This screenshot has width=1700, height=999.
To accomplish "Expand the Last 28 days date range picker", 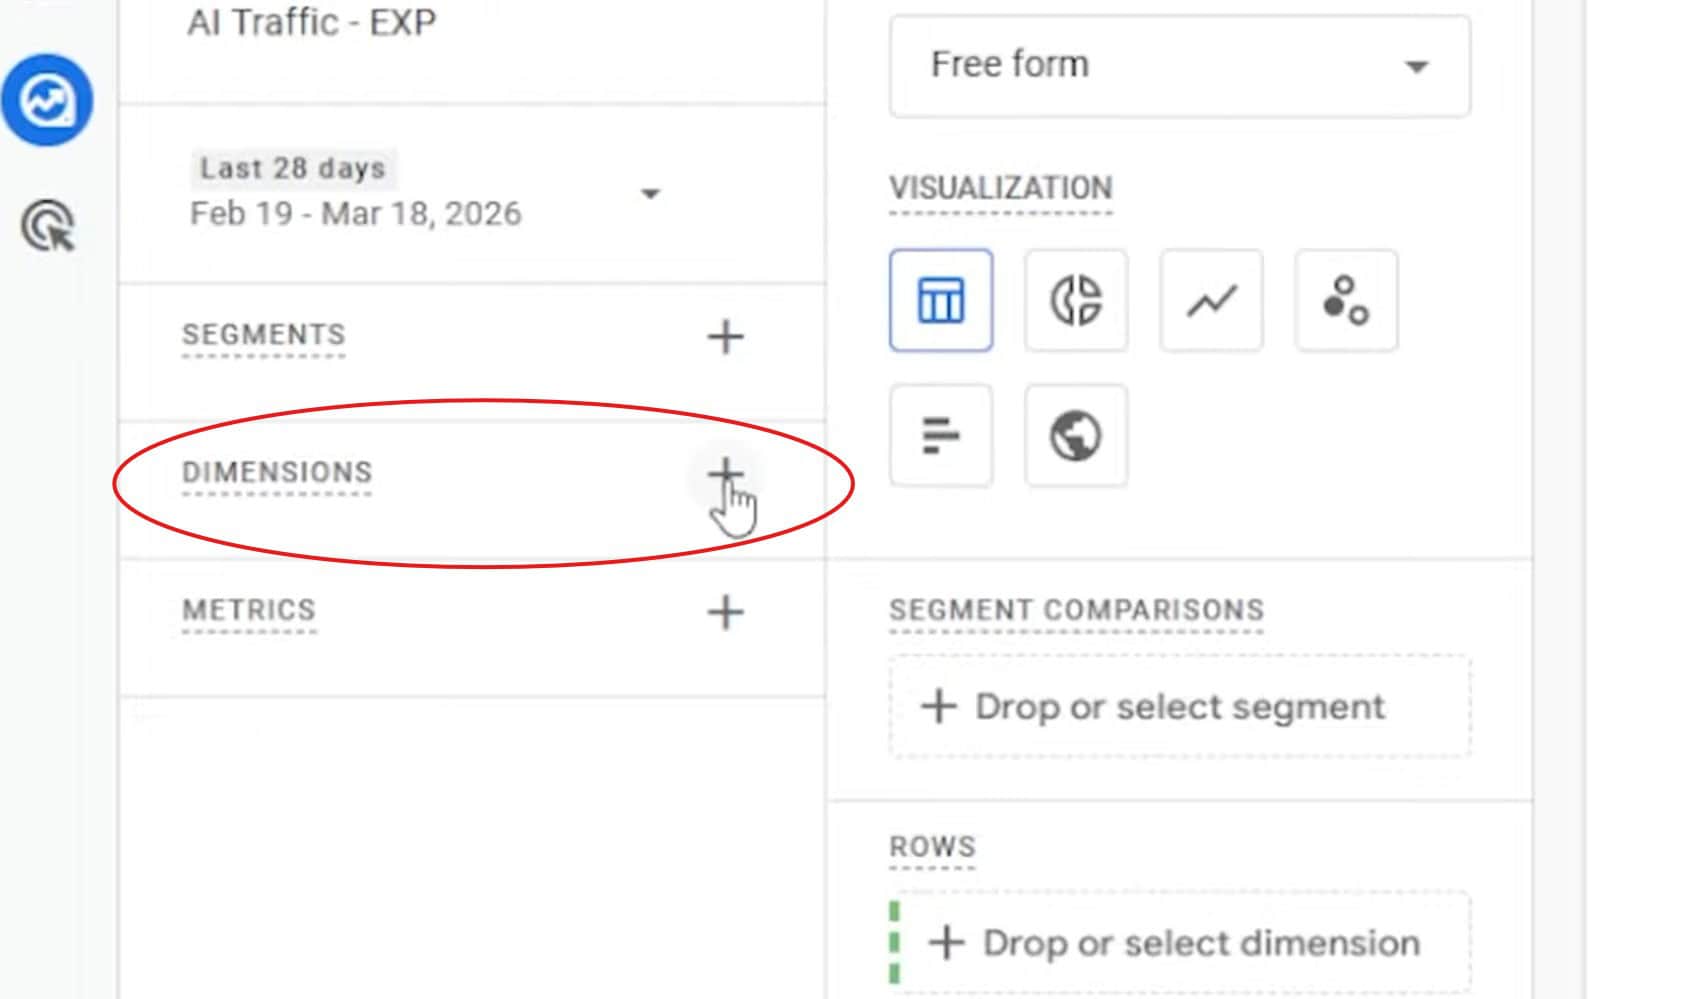I will [650, 193].
